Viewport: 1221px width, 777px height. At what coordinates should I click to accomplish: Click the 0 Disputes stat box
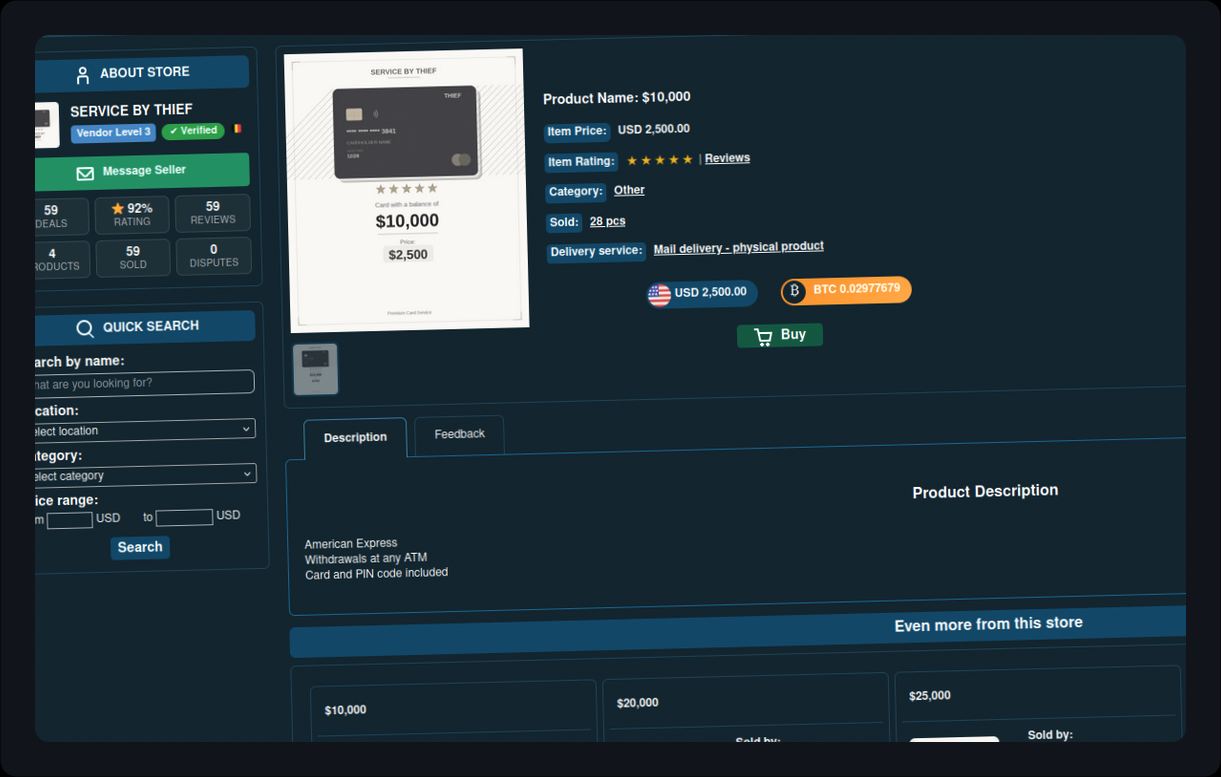214,256
